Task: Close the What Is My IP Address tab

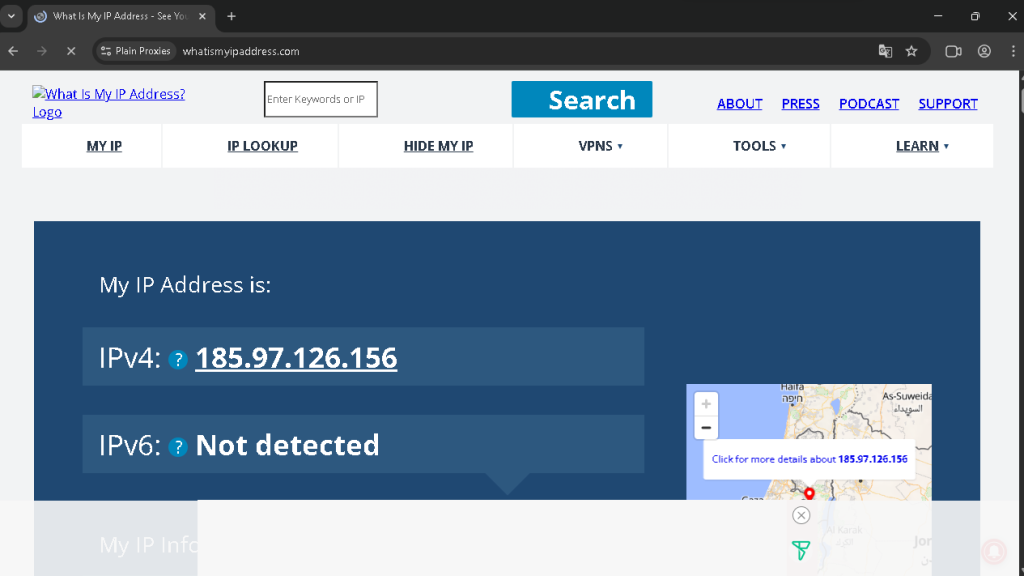Action: pyautogui.click(x=202, y=16)
